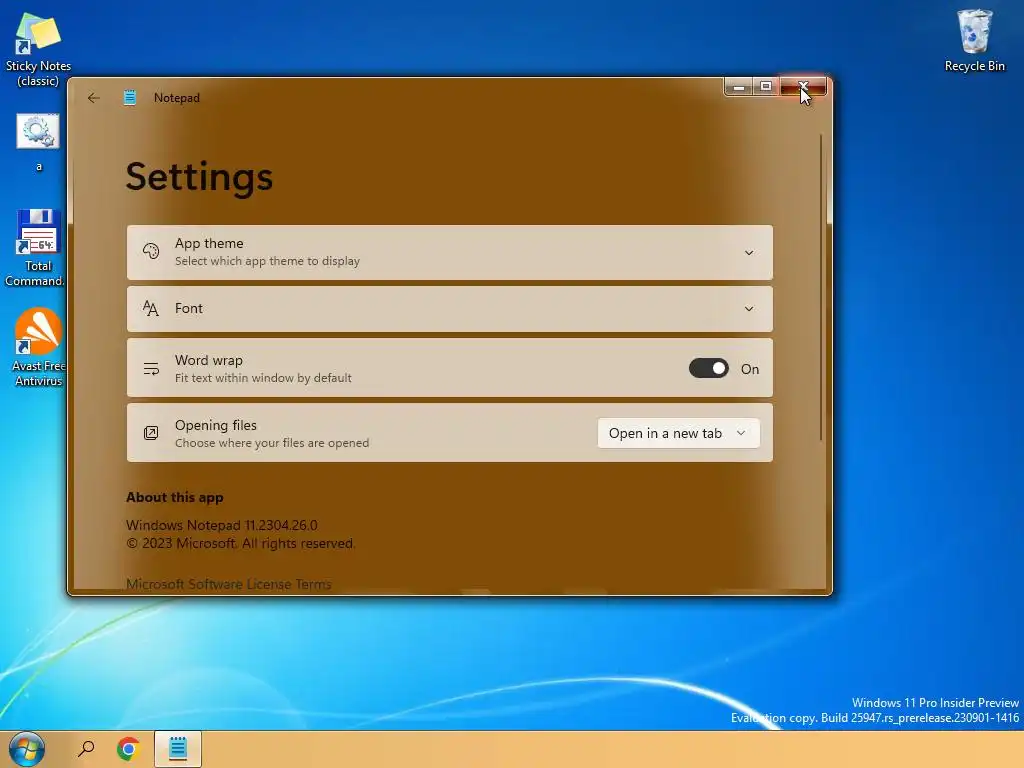Select the gear file named a
1024x768 pixels.
38,142
